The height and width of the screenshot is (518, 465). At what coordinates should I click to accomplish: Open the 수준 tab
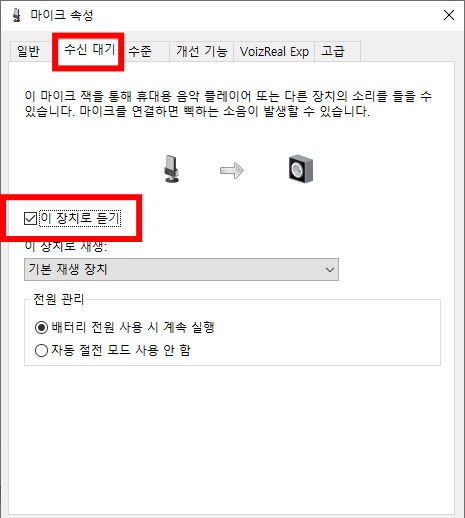(140, 52)
